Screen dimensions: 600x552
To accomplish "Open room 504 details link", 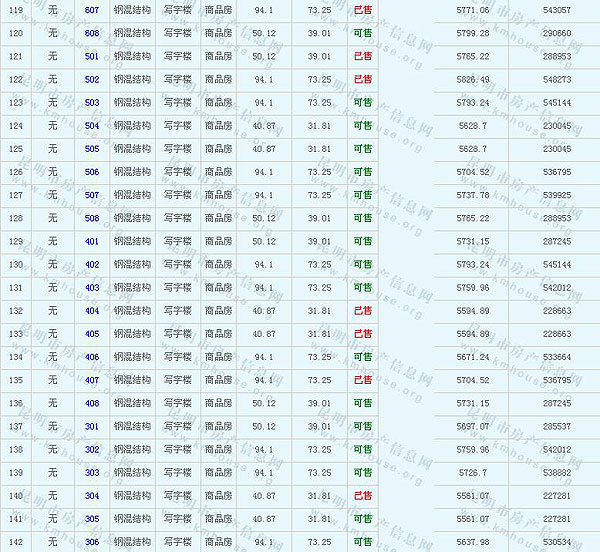I will point(92,126).
